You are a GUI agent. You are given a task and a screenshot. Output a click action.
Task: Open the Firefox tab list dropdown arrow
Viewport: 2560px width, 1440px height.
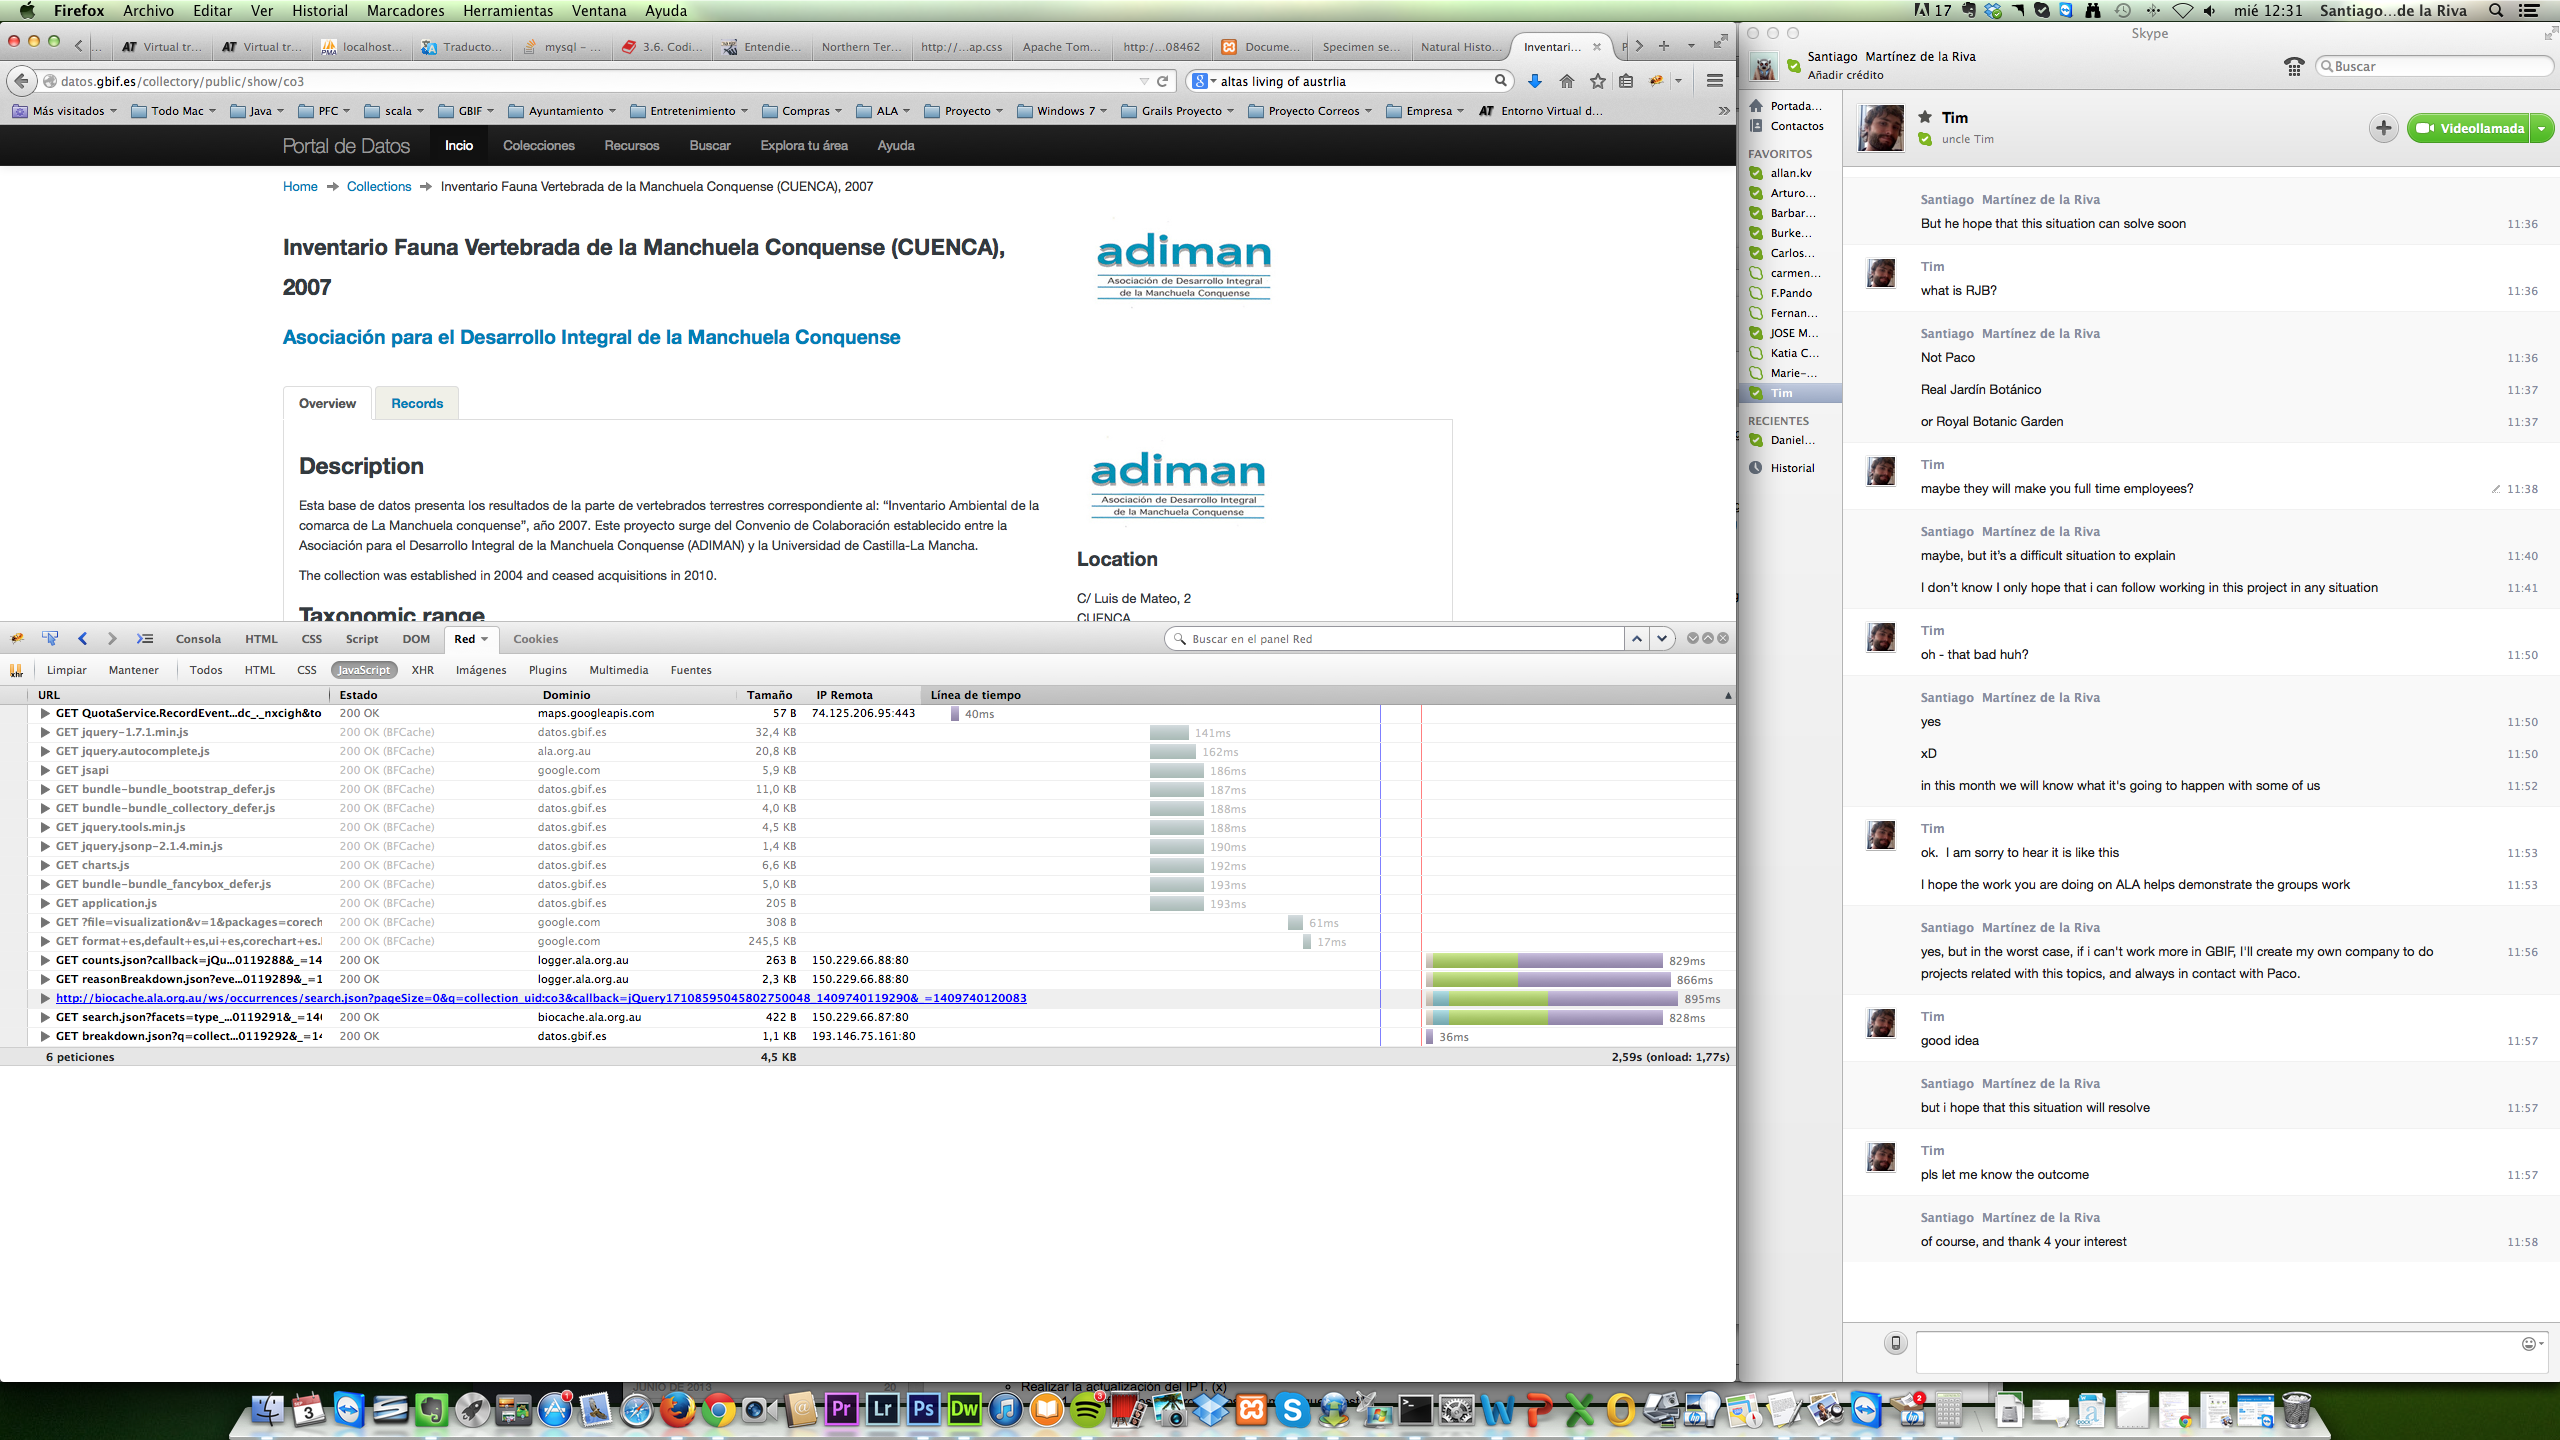tap(1691, 46)
